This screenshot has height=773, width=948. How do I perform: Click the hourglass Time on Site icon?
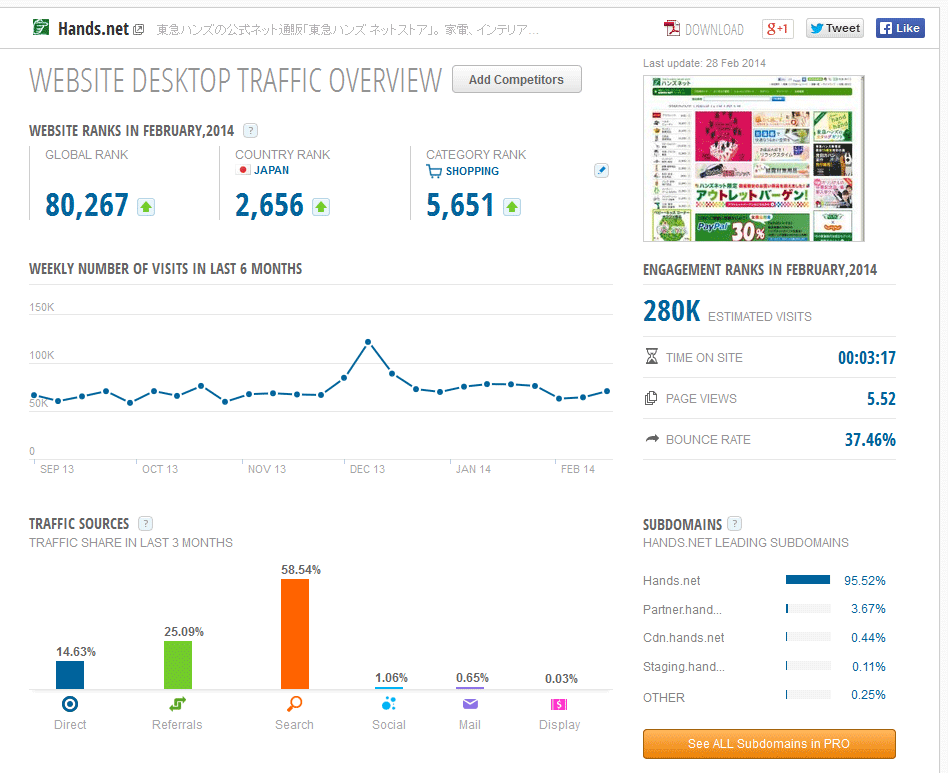(652, 357)
